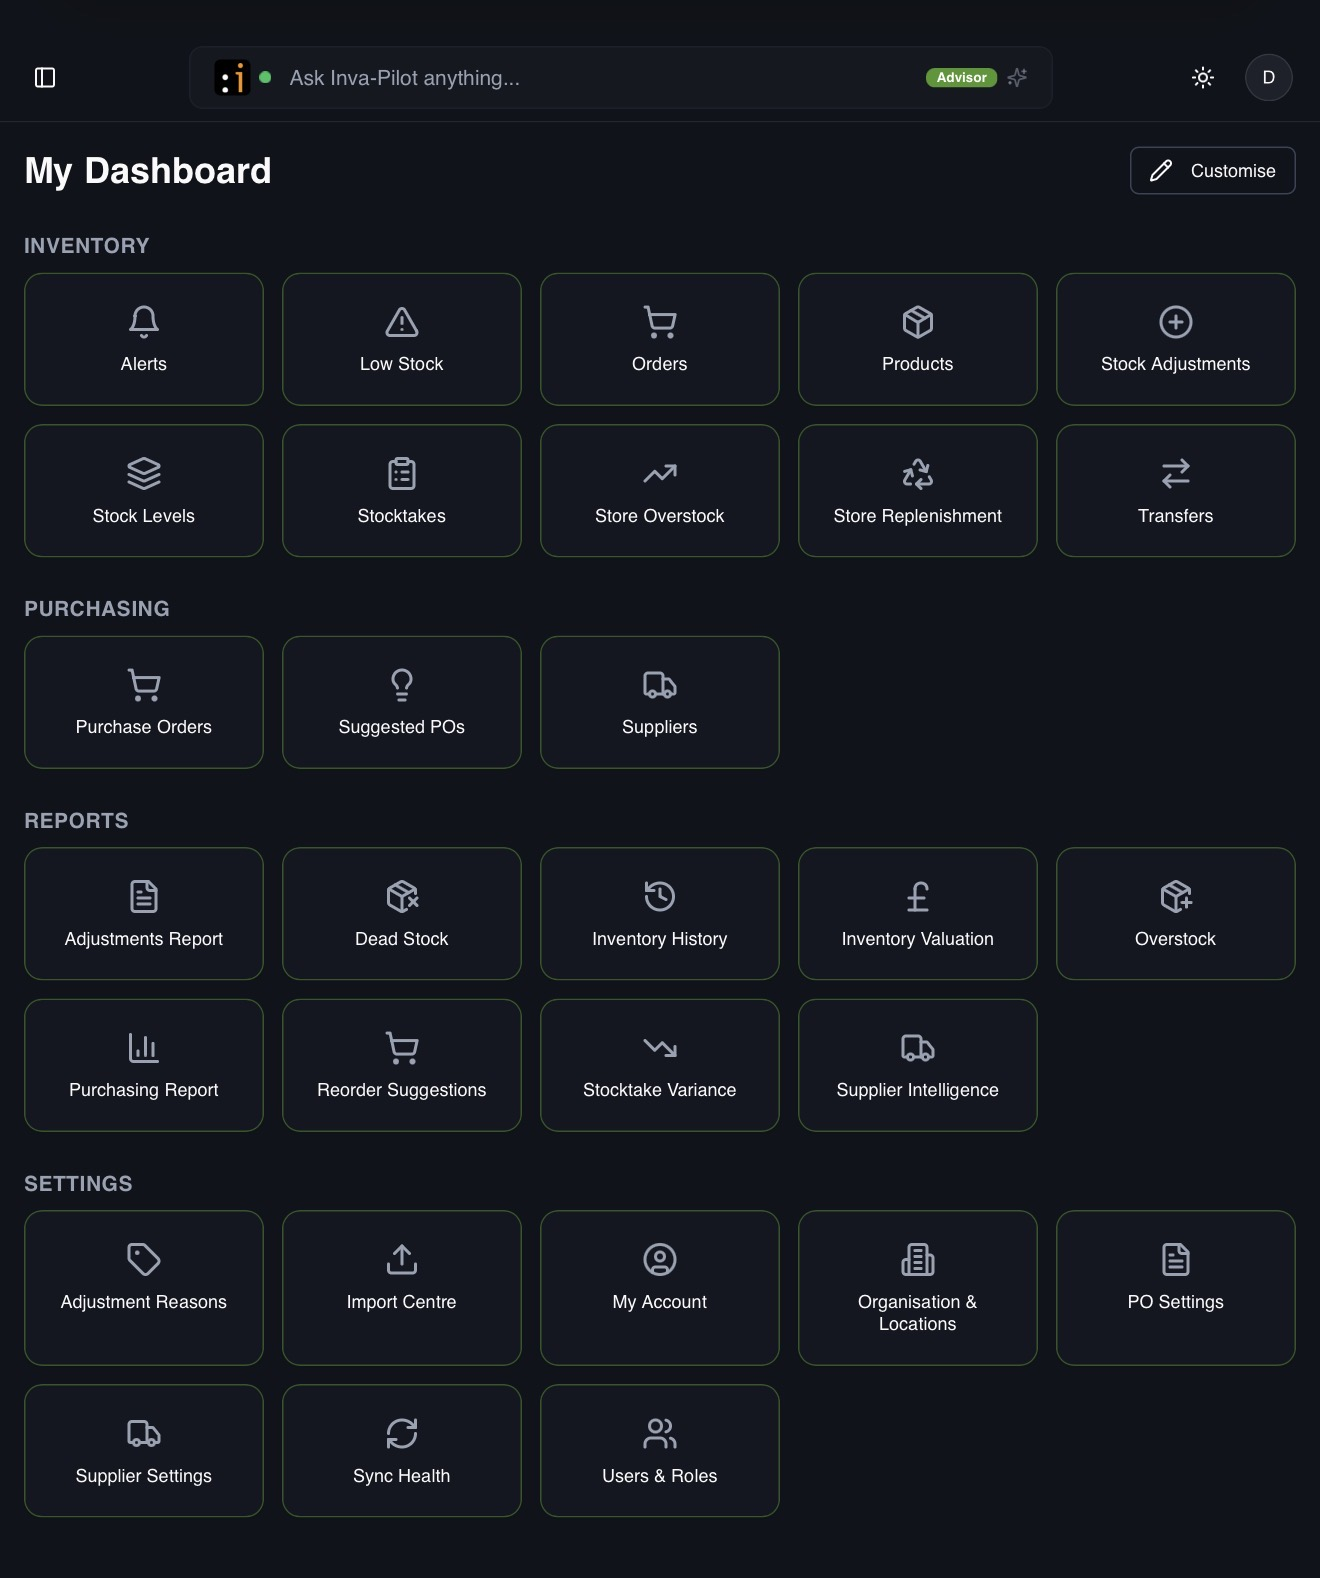This screenshot has width=1320, height=1578.
Task: Click the Advisor badge
Action: (x=961, y=78)
